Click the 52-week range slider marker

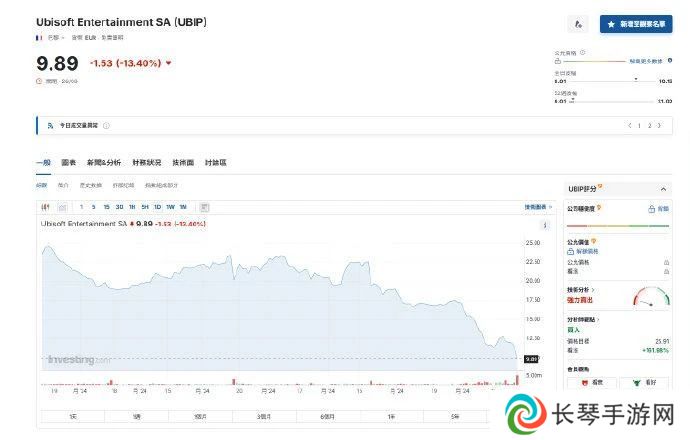coord(572,100)
